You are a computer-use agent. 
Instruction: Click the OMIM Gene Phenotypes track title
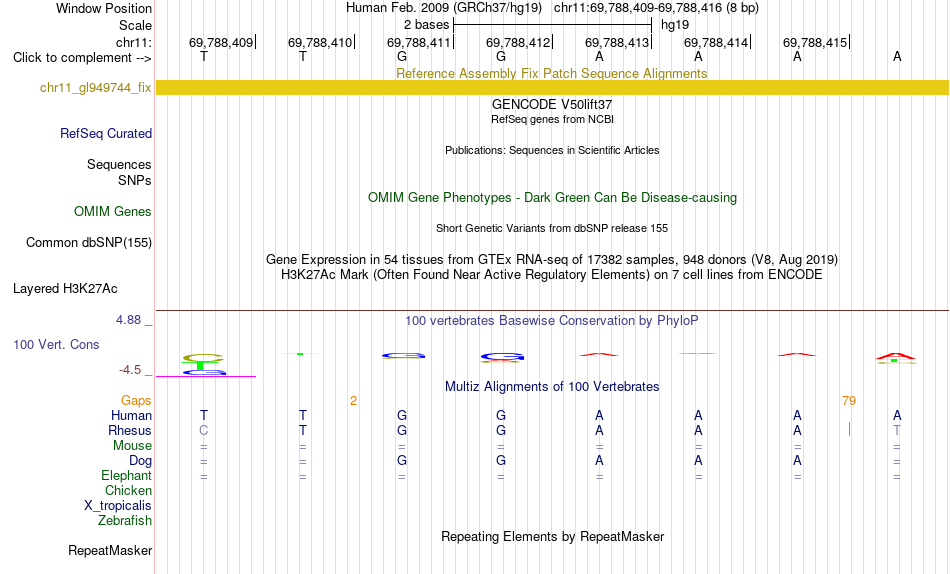coord(553,198)
